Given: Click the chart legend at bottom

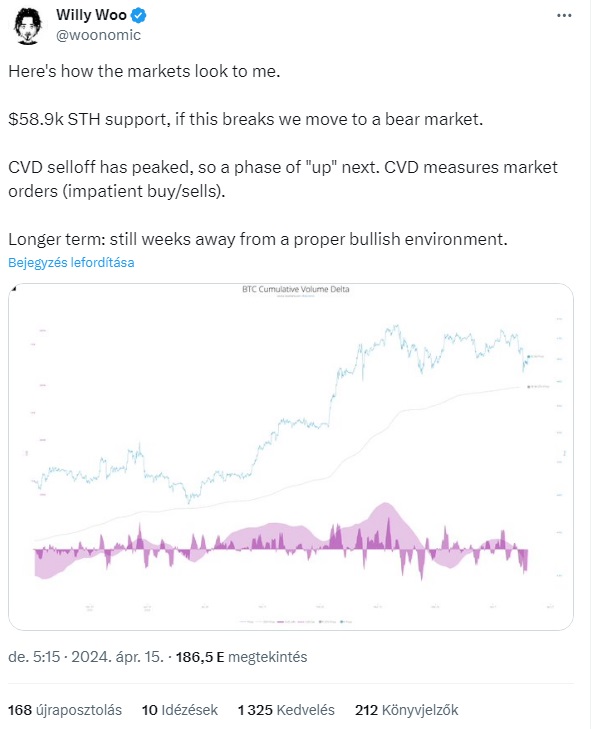Looking at the screenshot, I should point(296,622).
